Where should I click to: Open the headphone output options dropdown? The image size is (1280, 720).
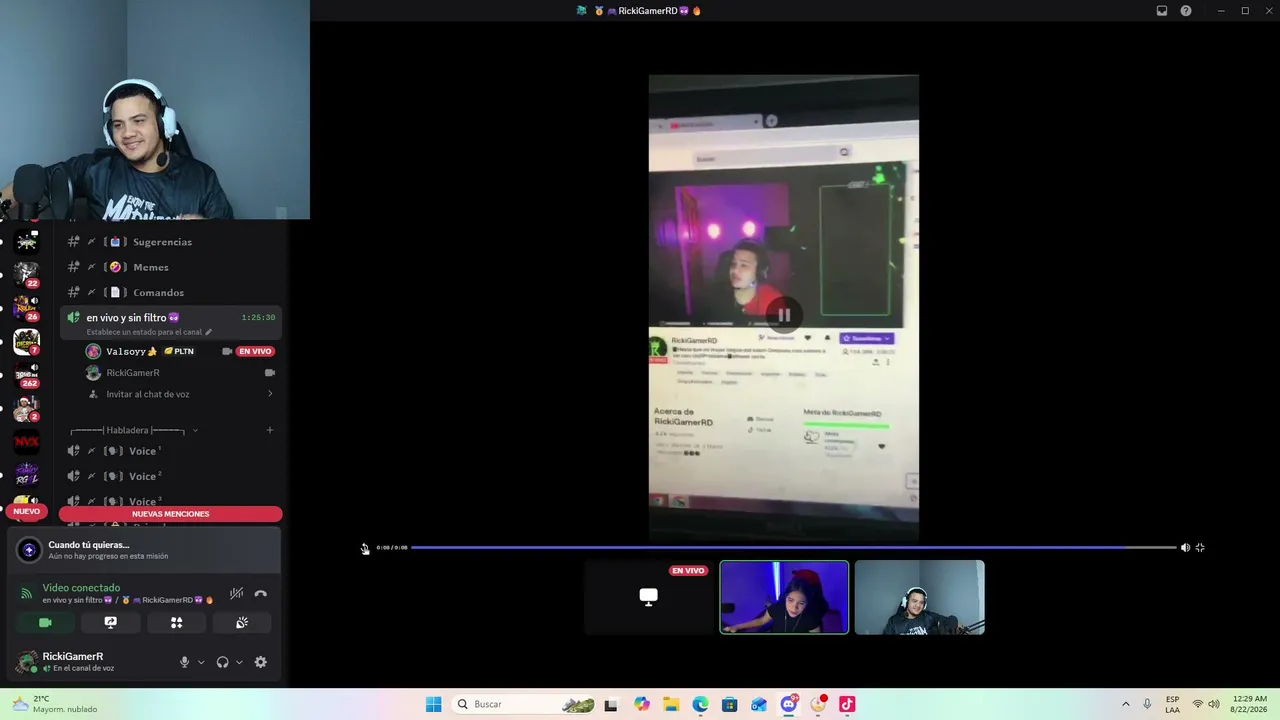239,662
